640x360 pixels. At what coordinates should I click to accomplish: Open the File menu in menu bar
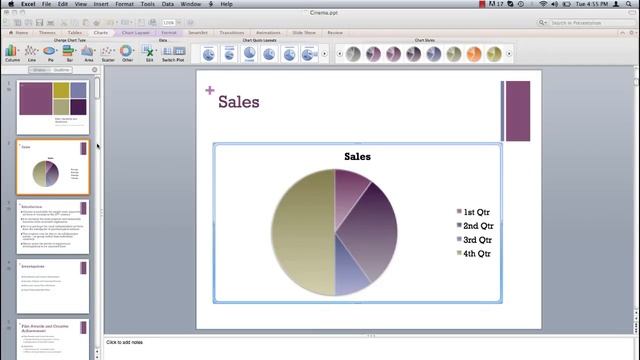(47, 4)
